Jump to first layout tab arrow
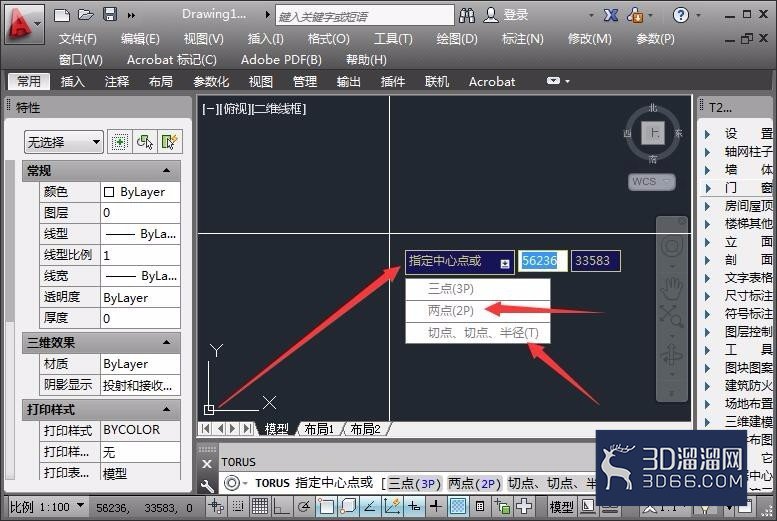The height and width of the screenshot is (521, 777). [206, 429]
